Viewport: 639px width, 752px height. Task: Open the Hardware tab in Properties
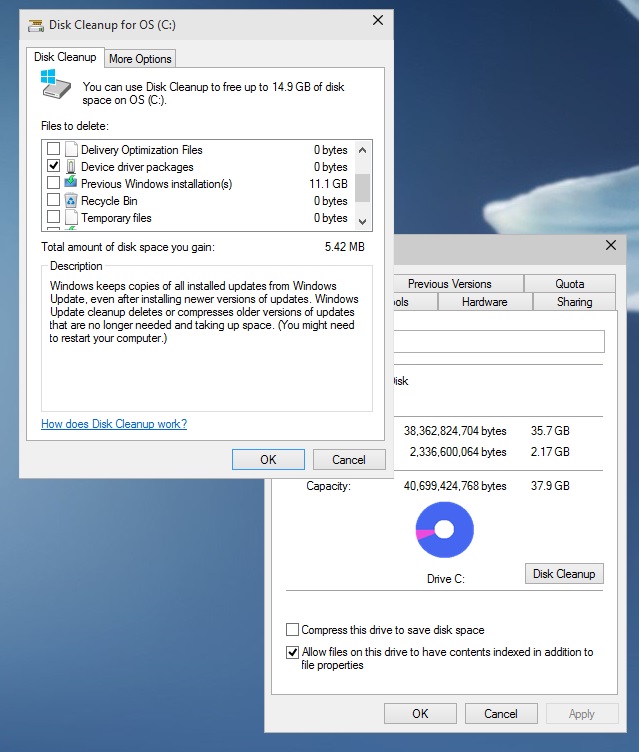[485, 302]
